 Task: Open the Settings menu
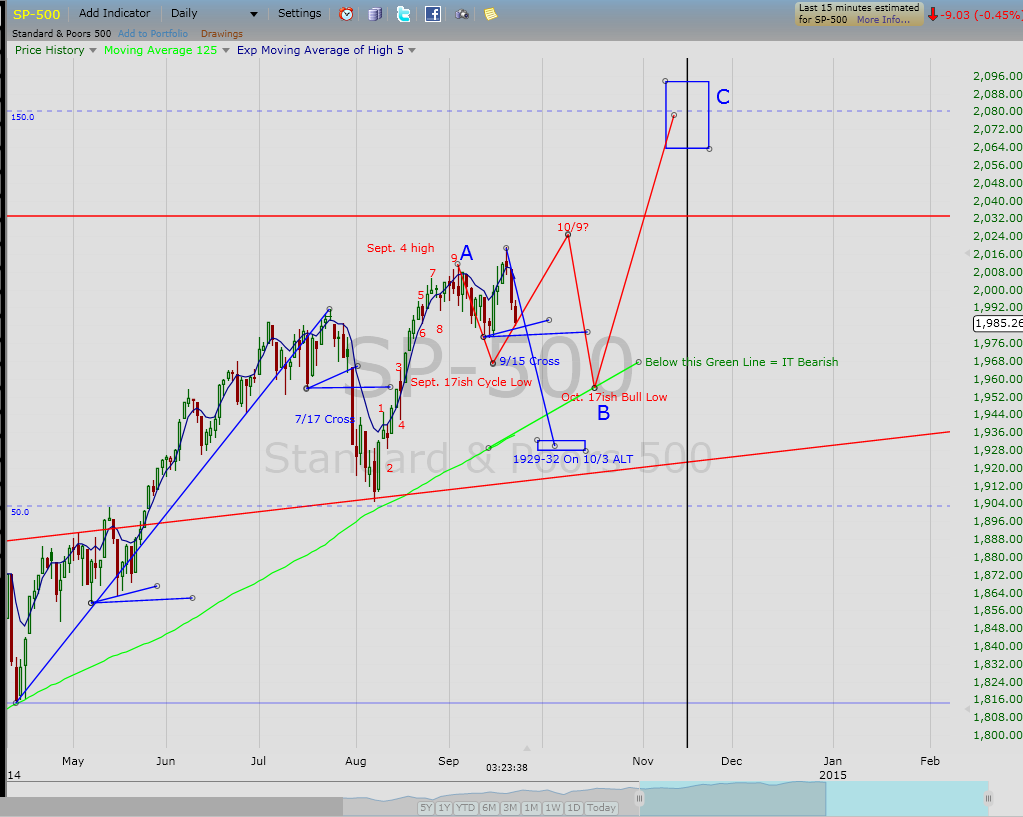[x=299, y=13]
